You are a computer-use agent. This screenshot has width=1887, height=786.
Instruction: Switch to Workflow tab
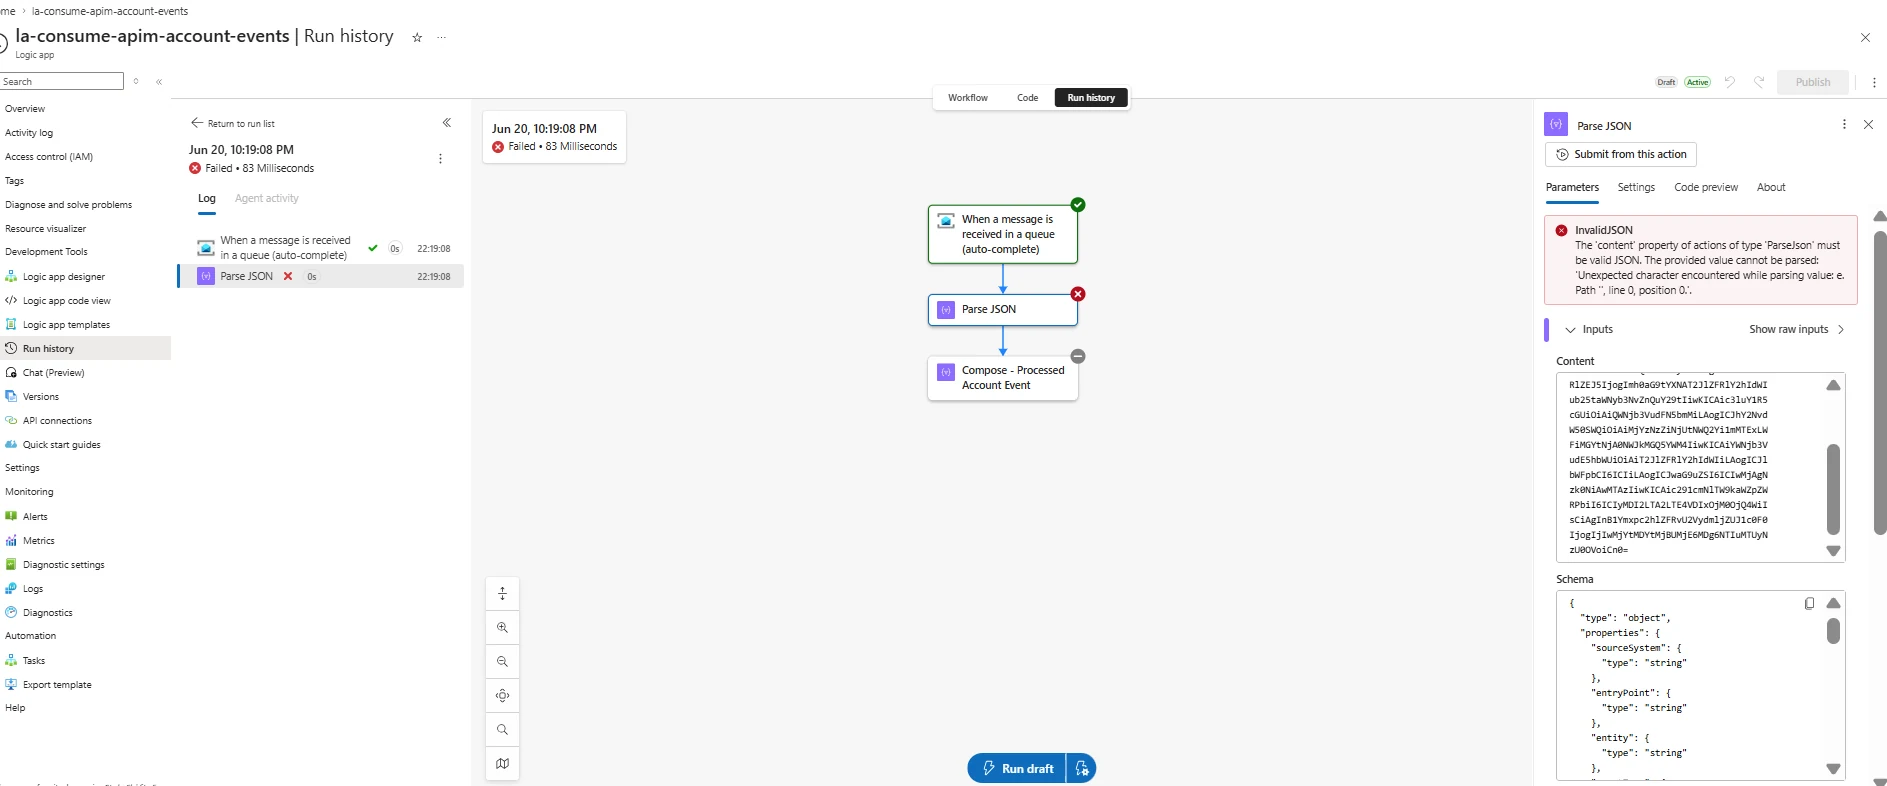[968, 98]
